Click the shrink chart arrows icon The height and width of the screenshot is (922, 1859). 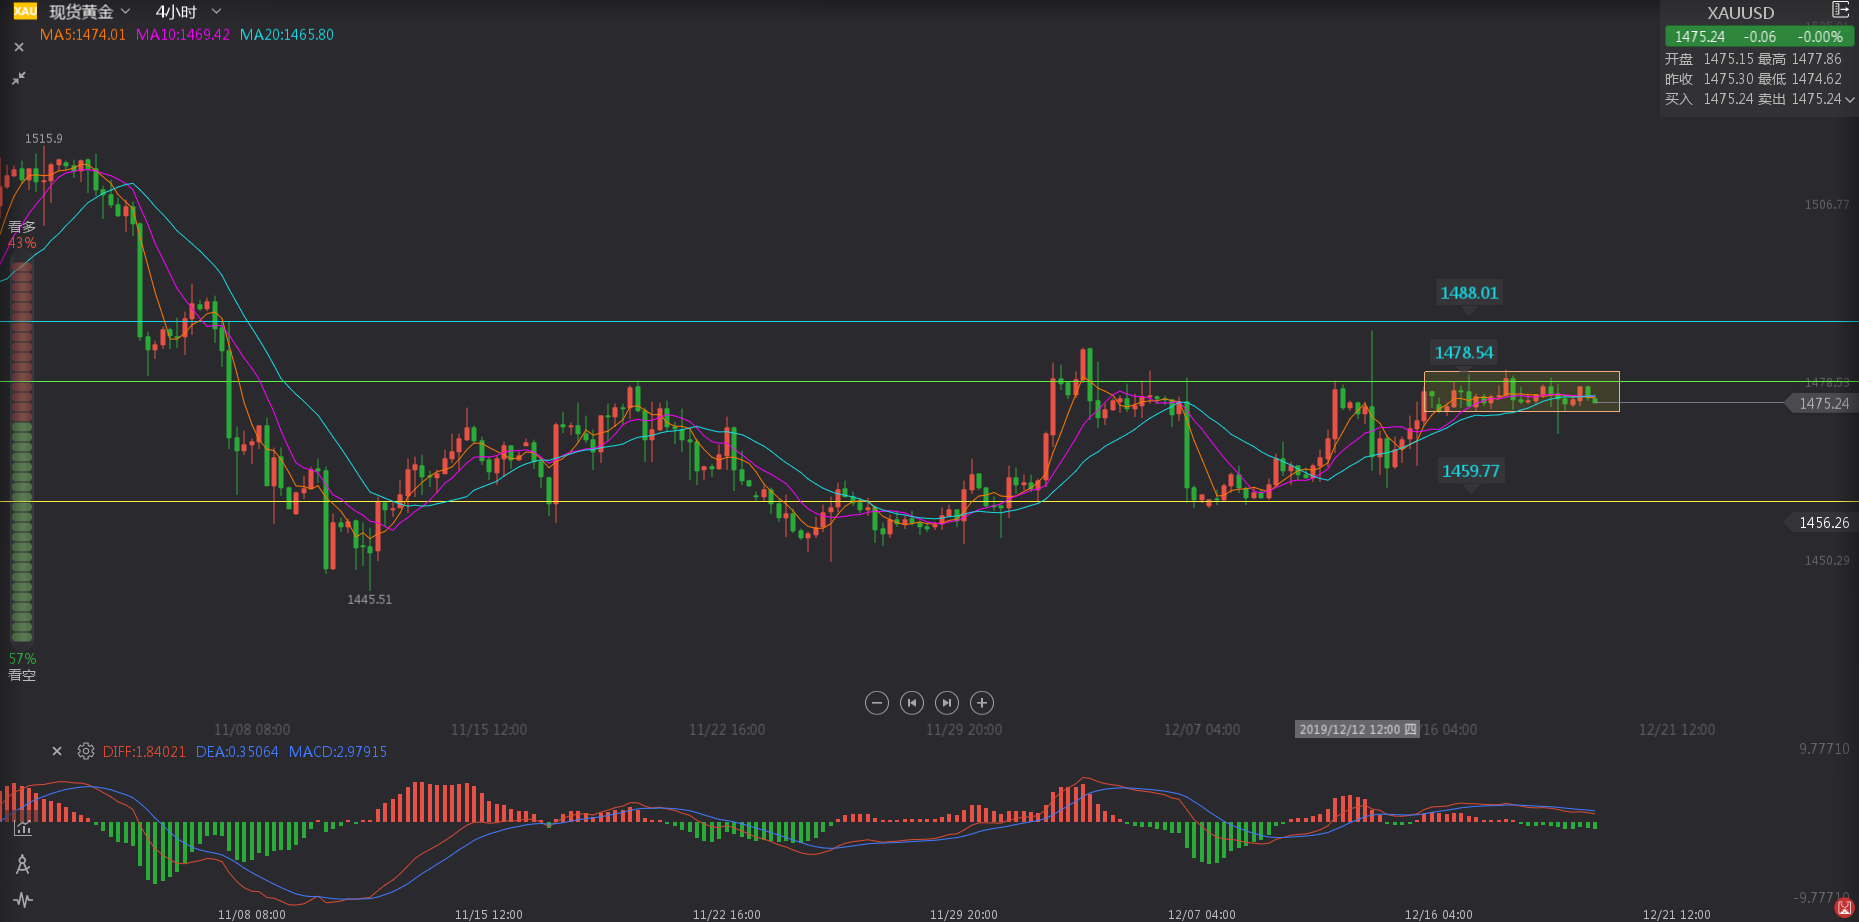19,78
